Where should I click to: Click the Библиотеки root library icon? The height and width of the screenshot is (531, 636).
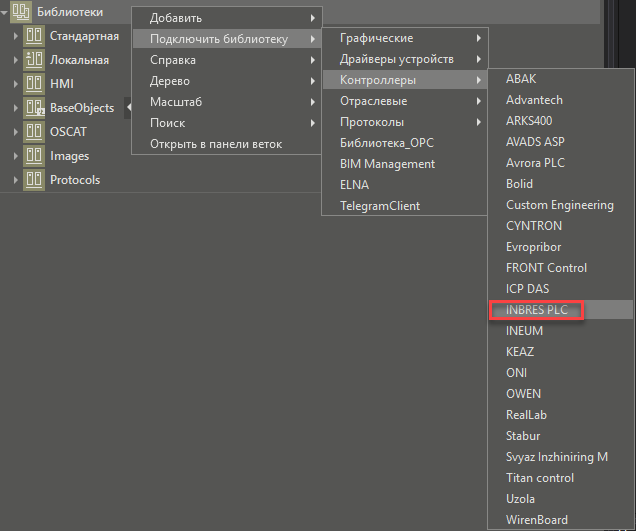21,12
